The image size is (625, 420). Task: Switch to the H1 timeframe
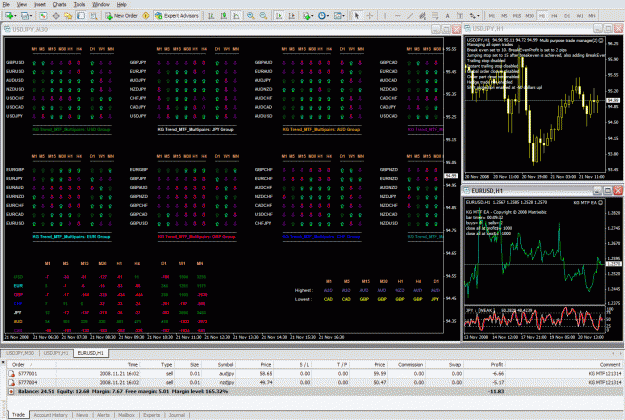542,16
